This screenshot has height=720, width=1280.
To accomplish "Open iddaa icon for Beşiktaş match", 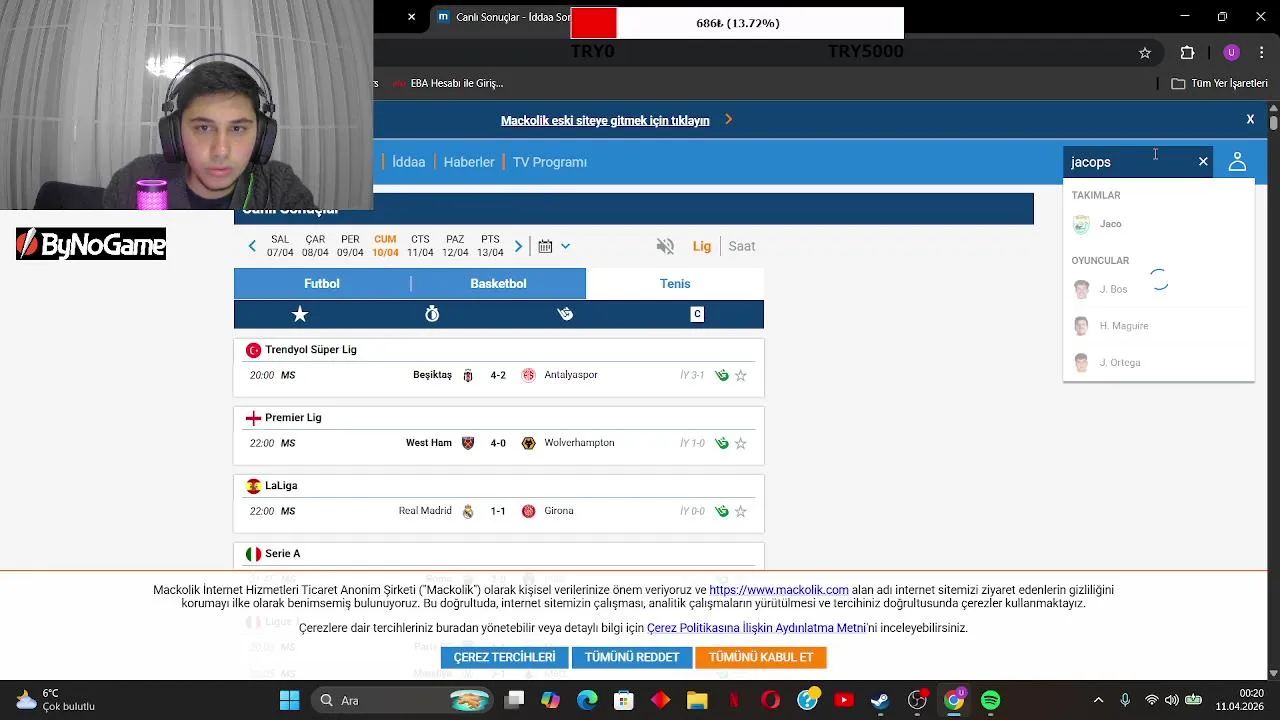I will 722,376.
